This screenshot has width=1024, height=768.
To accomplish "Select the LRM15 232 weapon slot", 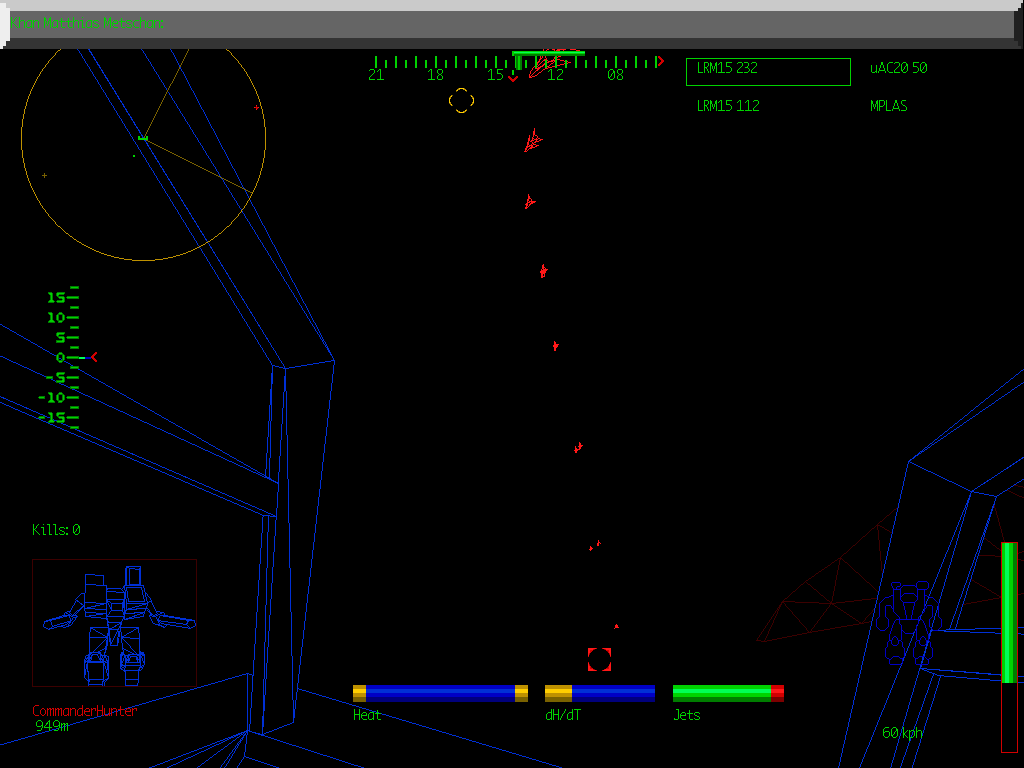I will click(767, 71).
